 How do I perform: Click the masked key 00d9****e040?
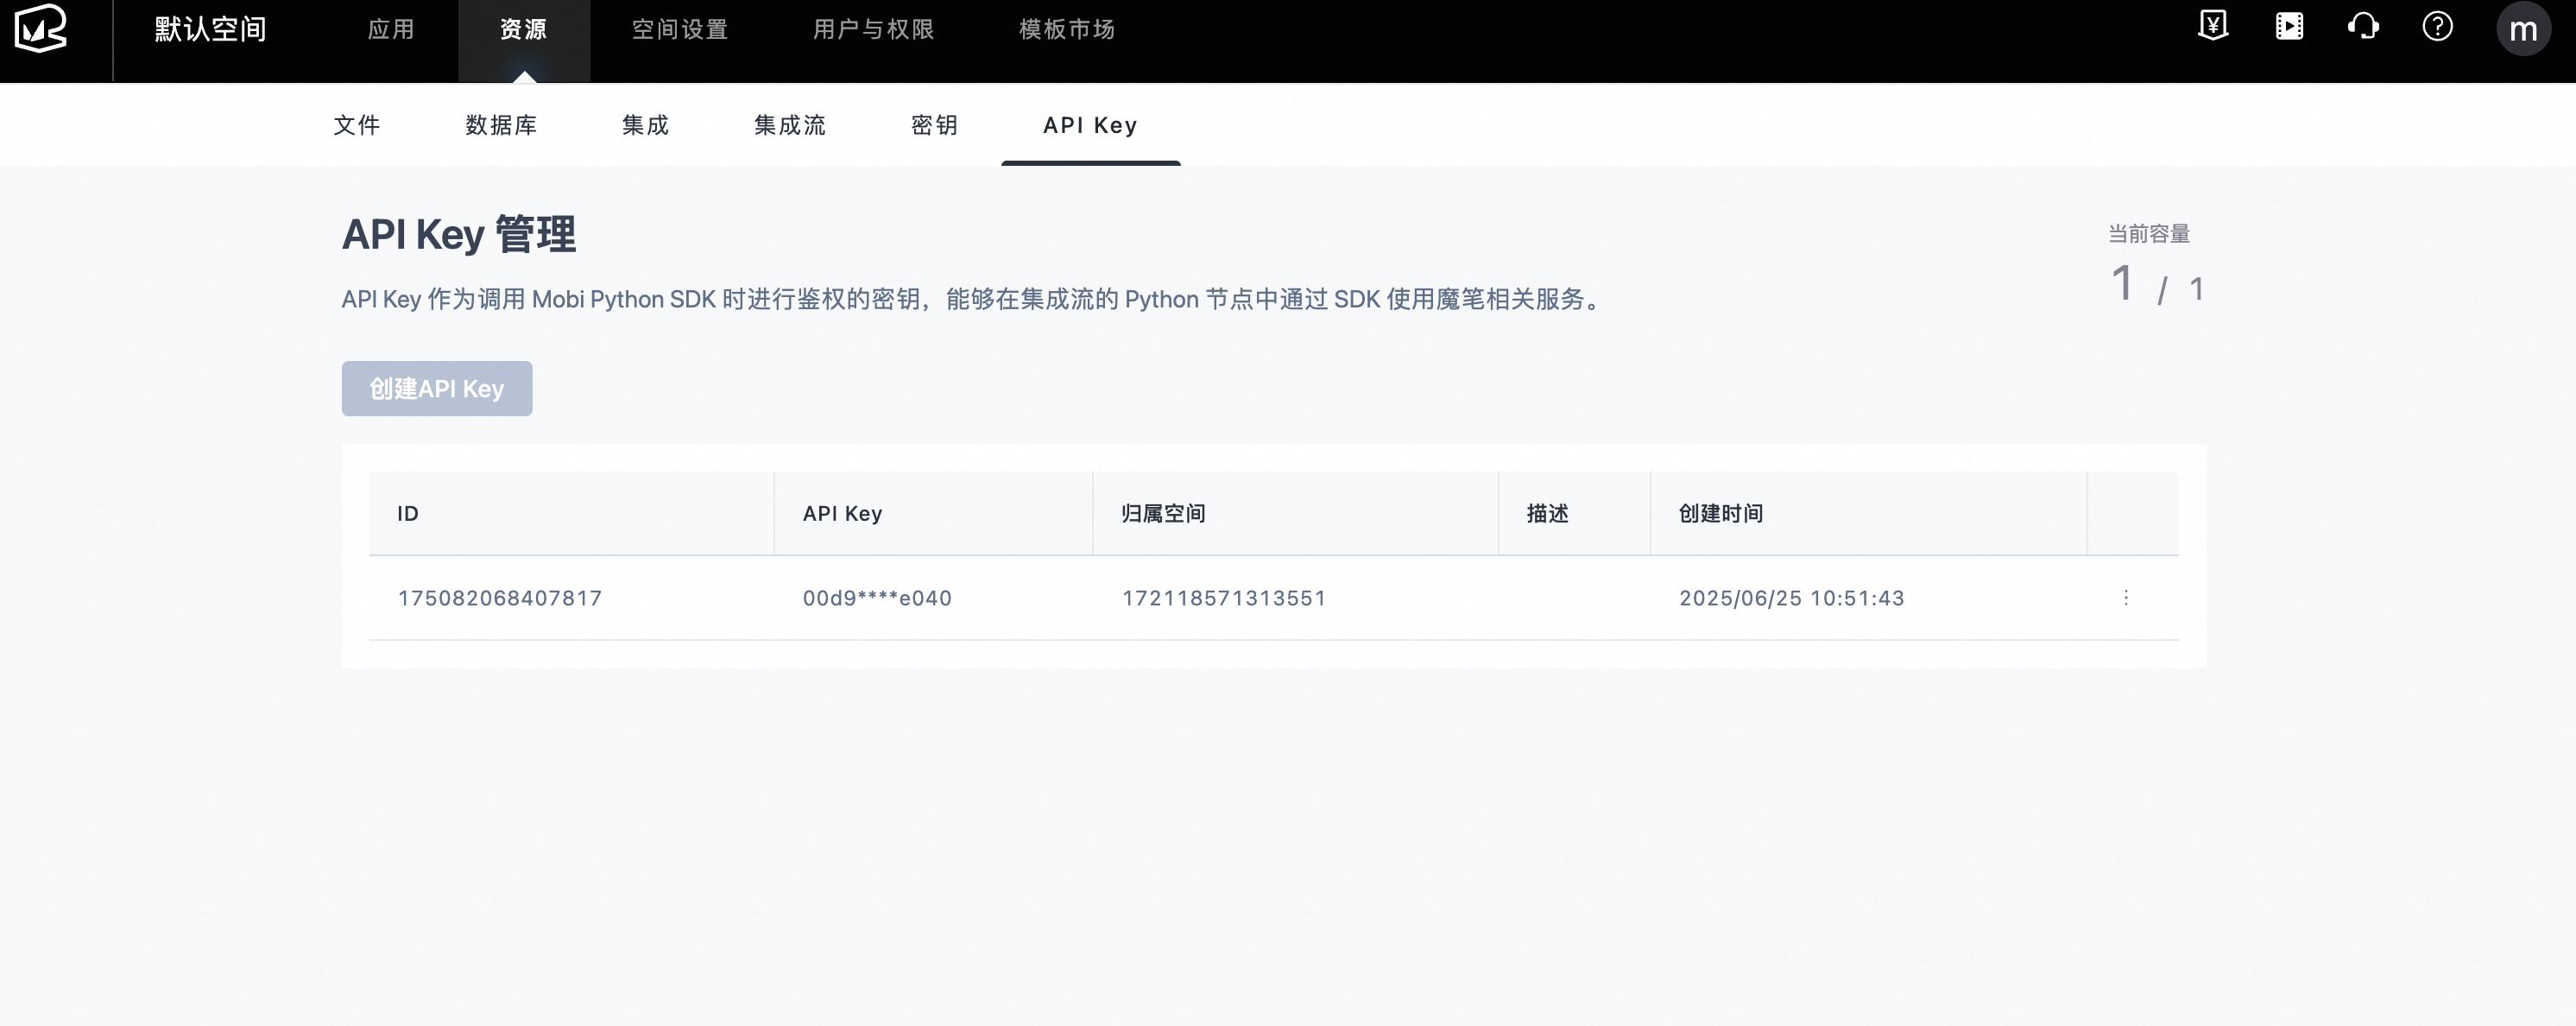click(877, 598)
